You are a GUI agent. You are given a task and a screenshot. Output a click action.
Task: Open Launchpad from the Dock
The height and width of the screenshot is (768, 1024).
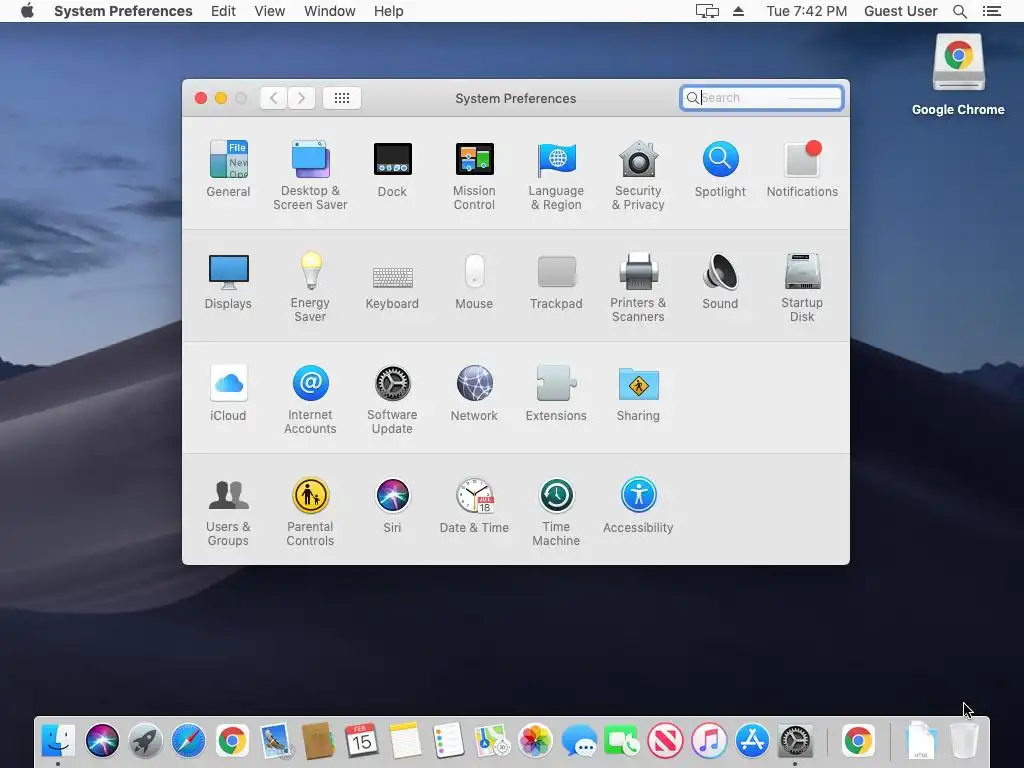(145, 741)
